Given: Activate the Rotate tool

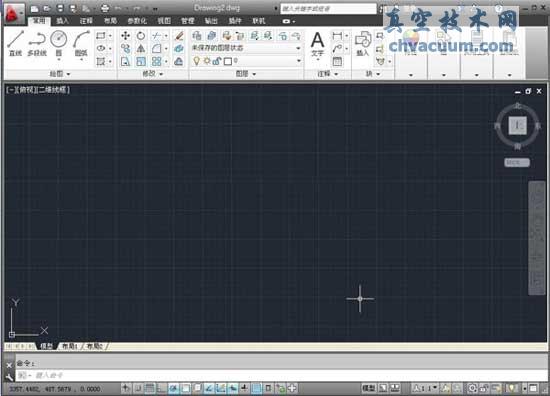Looking at the screenshot, I should click(141, 35).
